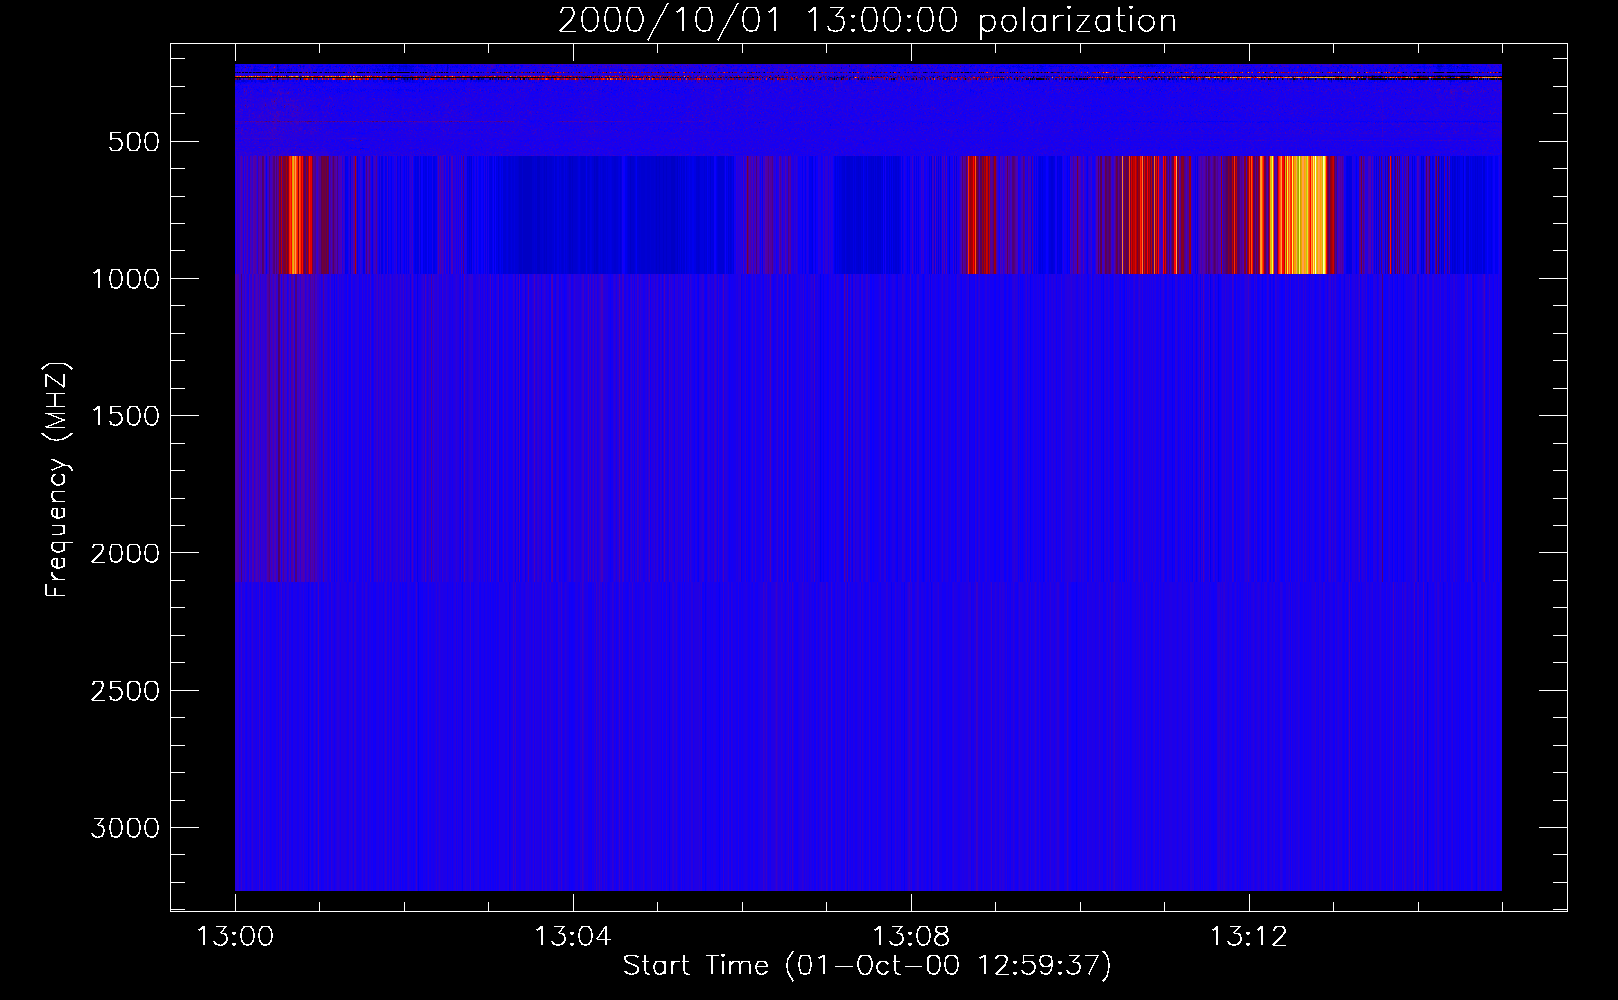
Task: Click the 2000 frequency tick label
Action: [x=125, y=553]
